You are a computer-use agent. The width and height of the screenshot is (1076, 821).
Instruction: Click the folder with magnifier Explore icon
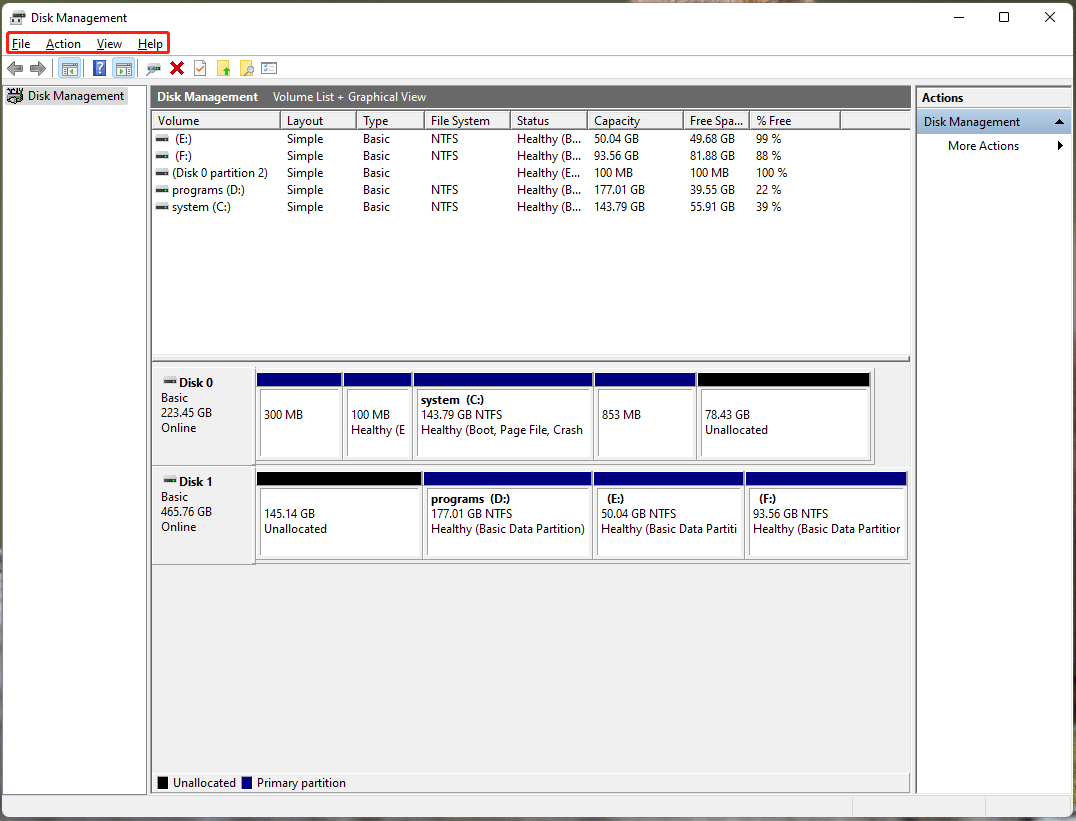[x=246, y=68]
